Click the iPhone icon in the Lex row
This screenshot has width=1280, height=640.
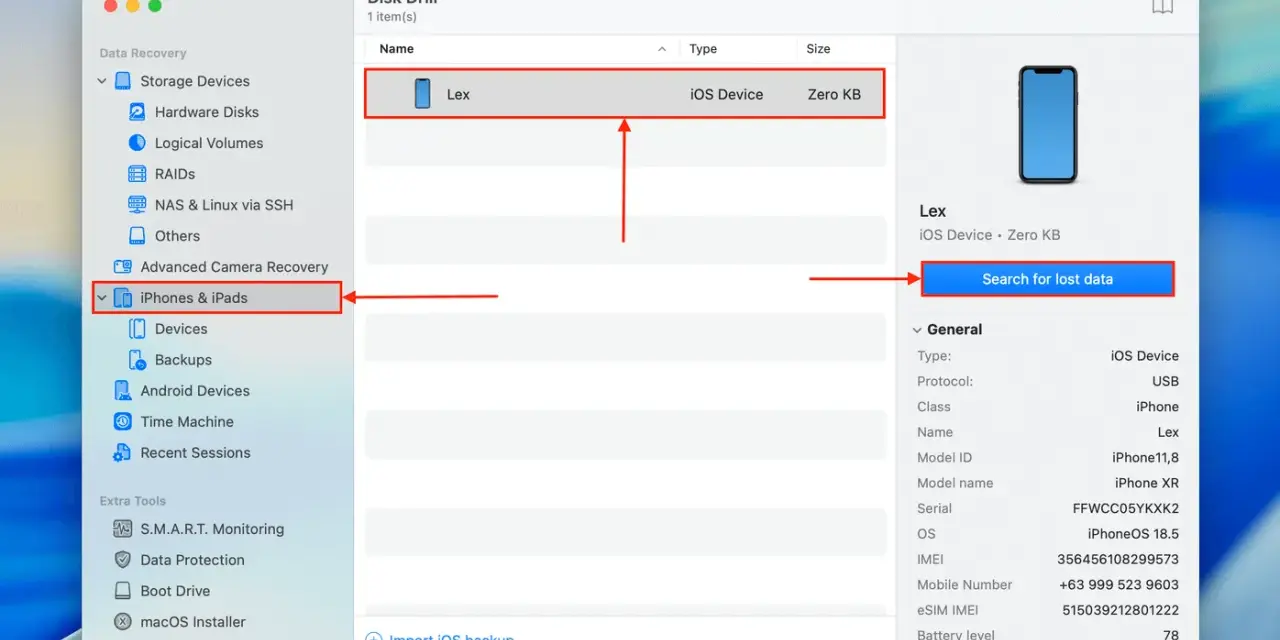pos(422,94)
